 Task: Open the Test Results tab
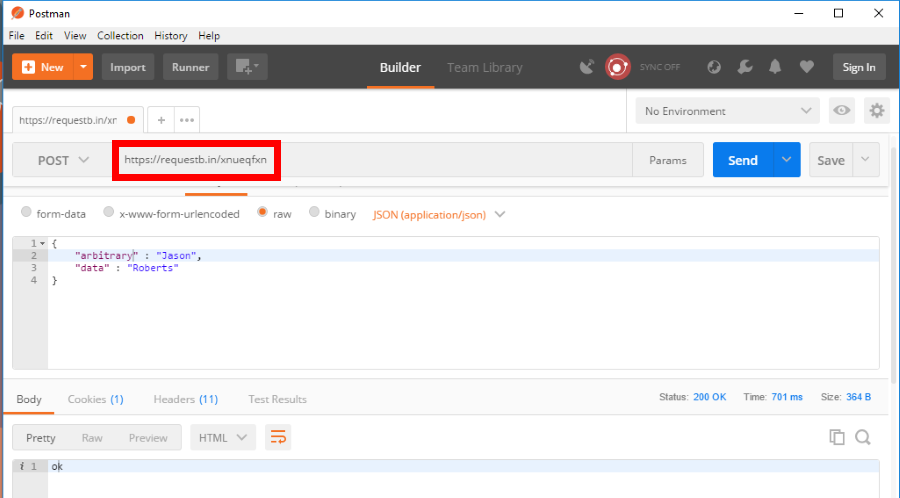[x=277, y=399]
